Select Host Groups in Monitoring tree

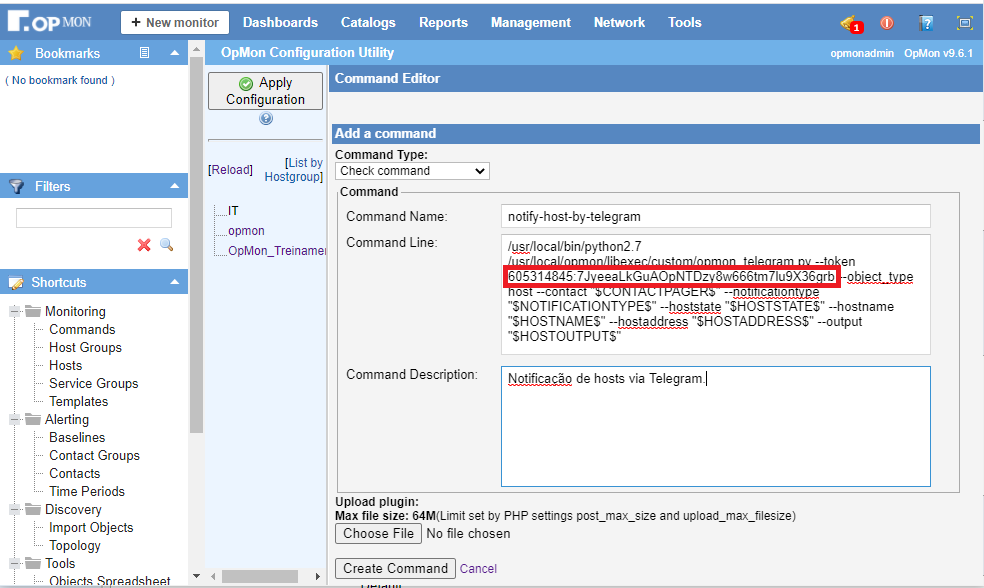tap(85, 347)
